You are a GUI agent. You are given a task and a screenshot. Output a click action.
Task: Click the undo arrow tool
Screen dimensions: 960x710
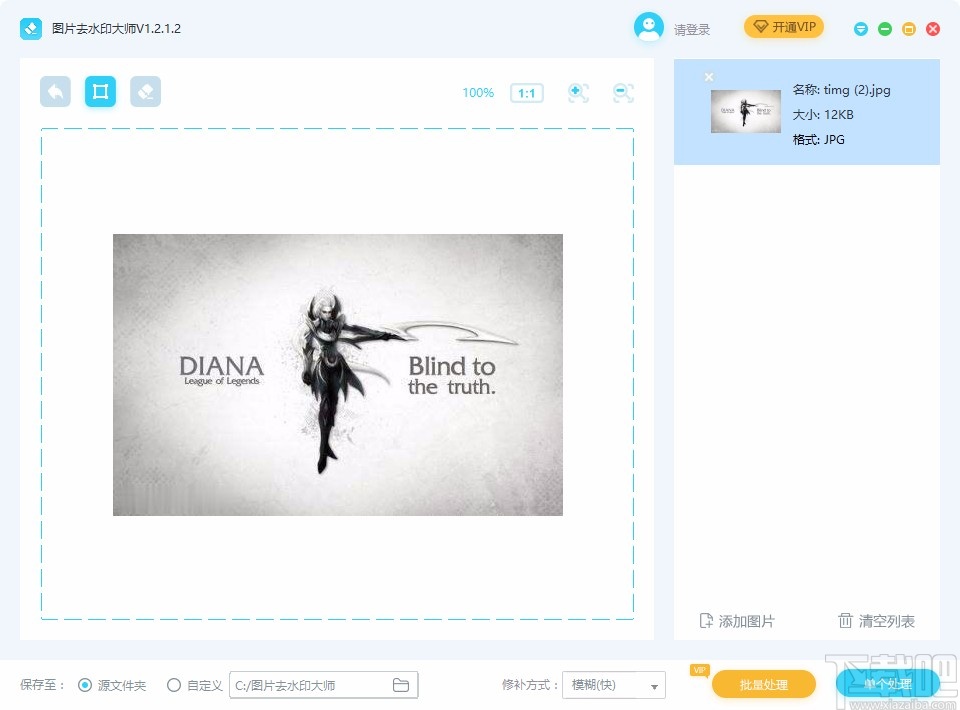click(55, 92)
